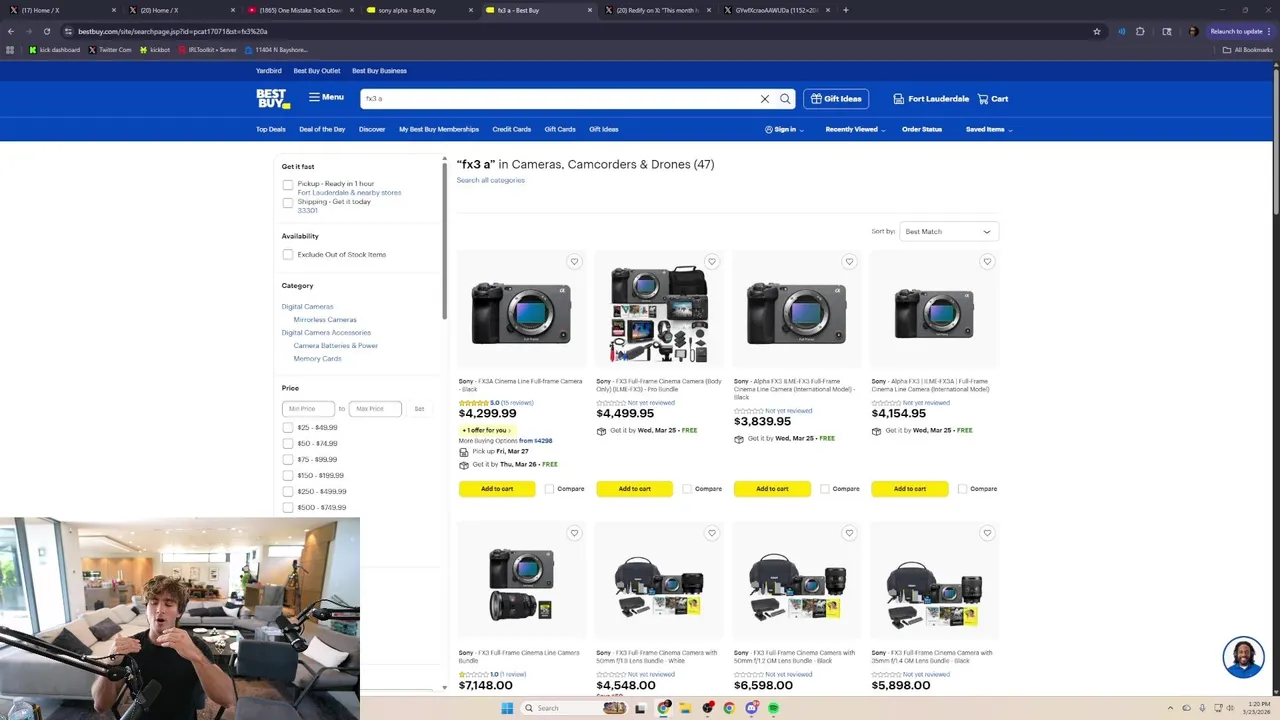Open the shopping Cart
Image resolution: width=1280 pixels, height=720 pixels.
993,99
